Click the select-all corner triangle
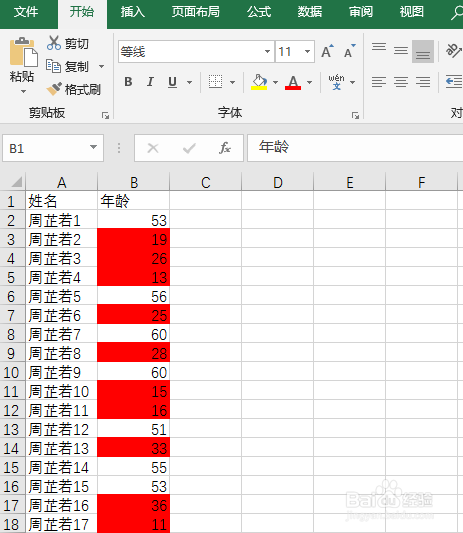 [16, 182]
